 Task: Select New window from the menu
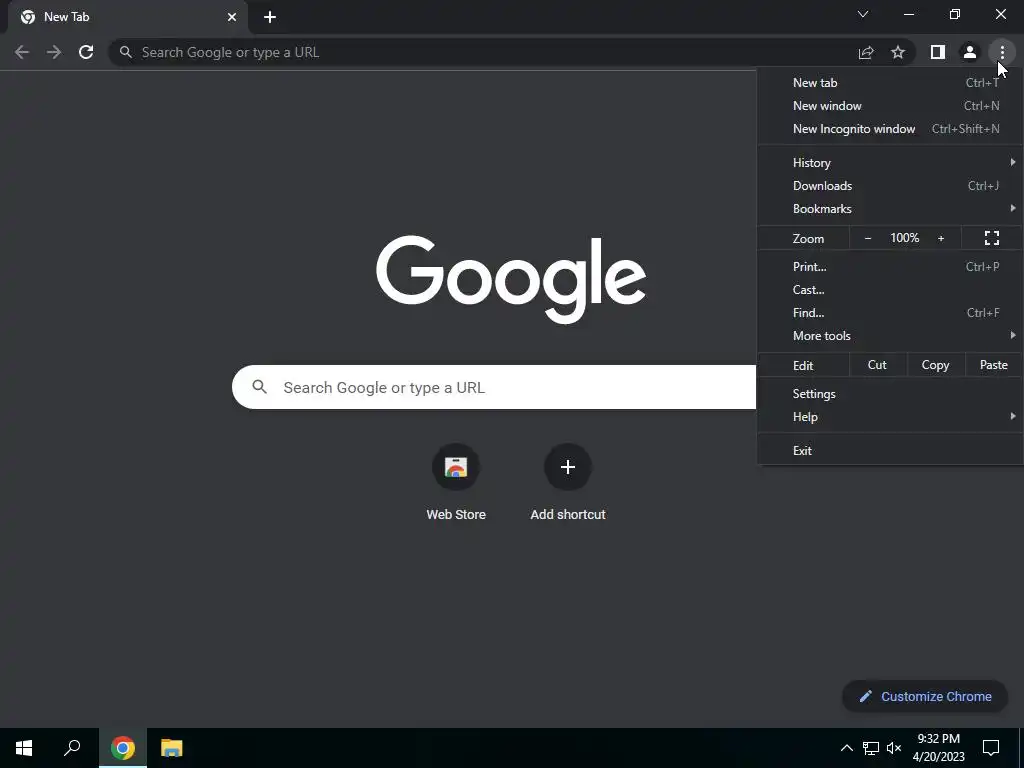890,106
